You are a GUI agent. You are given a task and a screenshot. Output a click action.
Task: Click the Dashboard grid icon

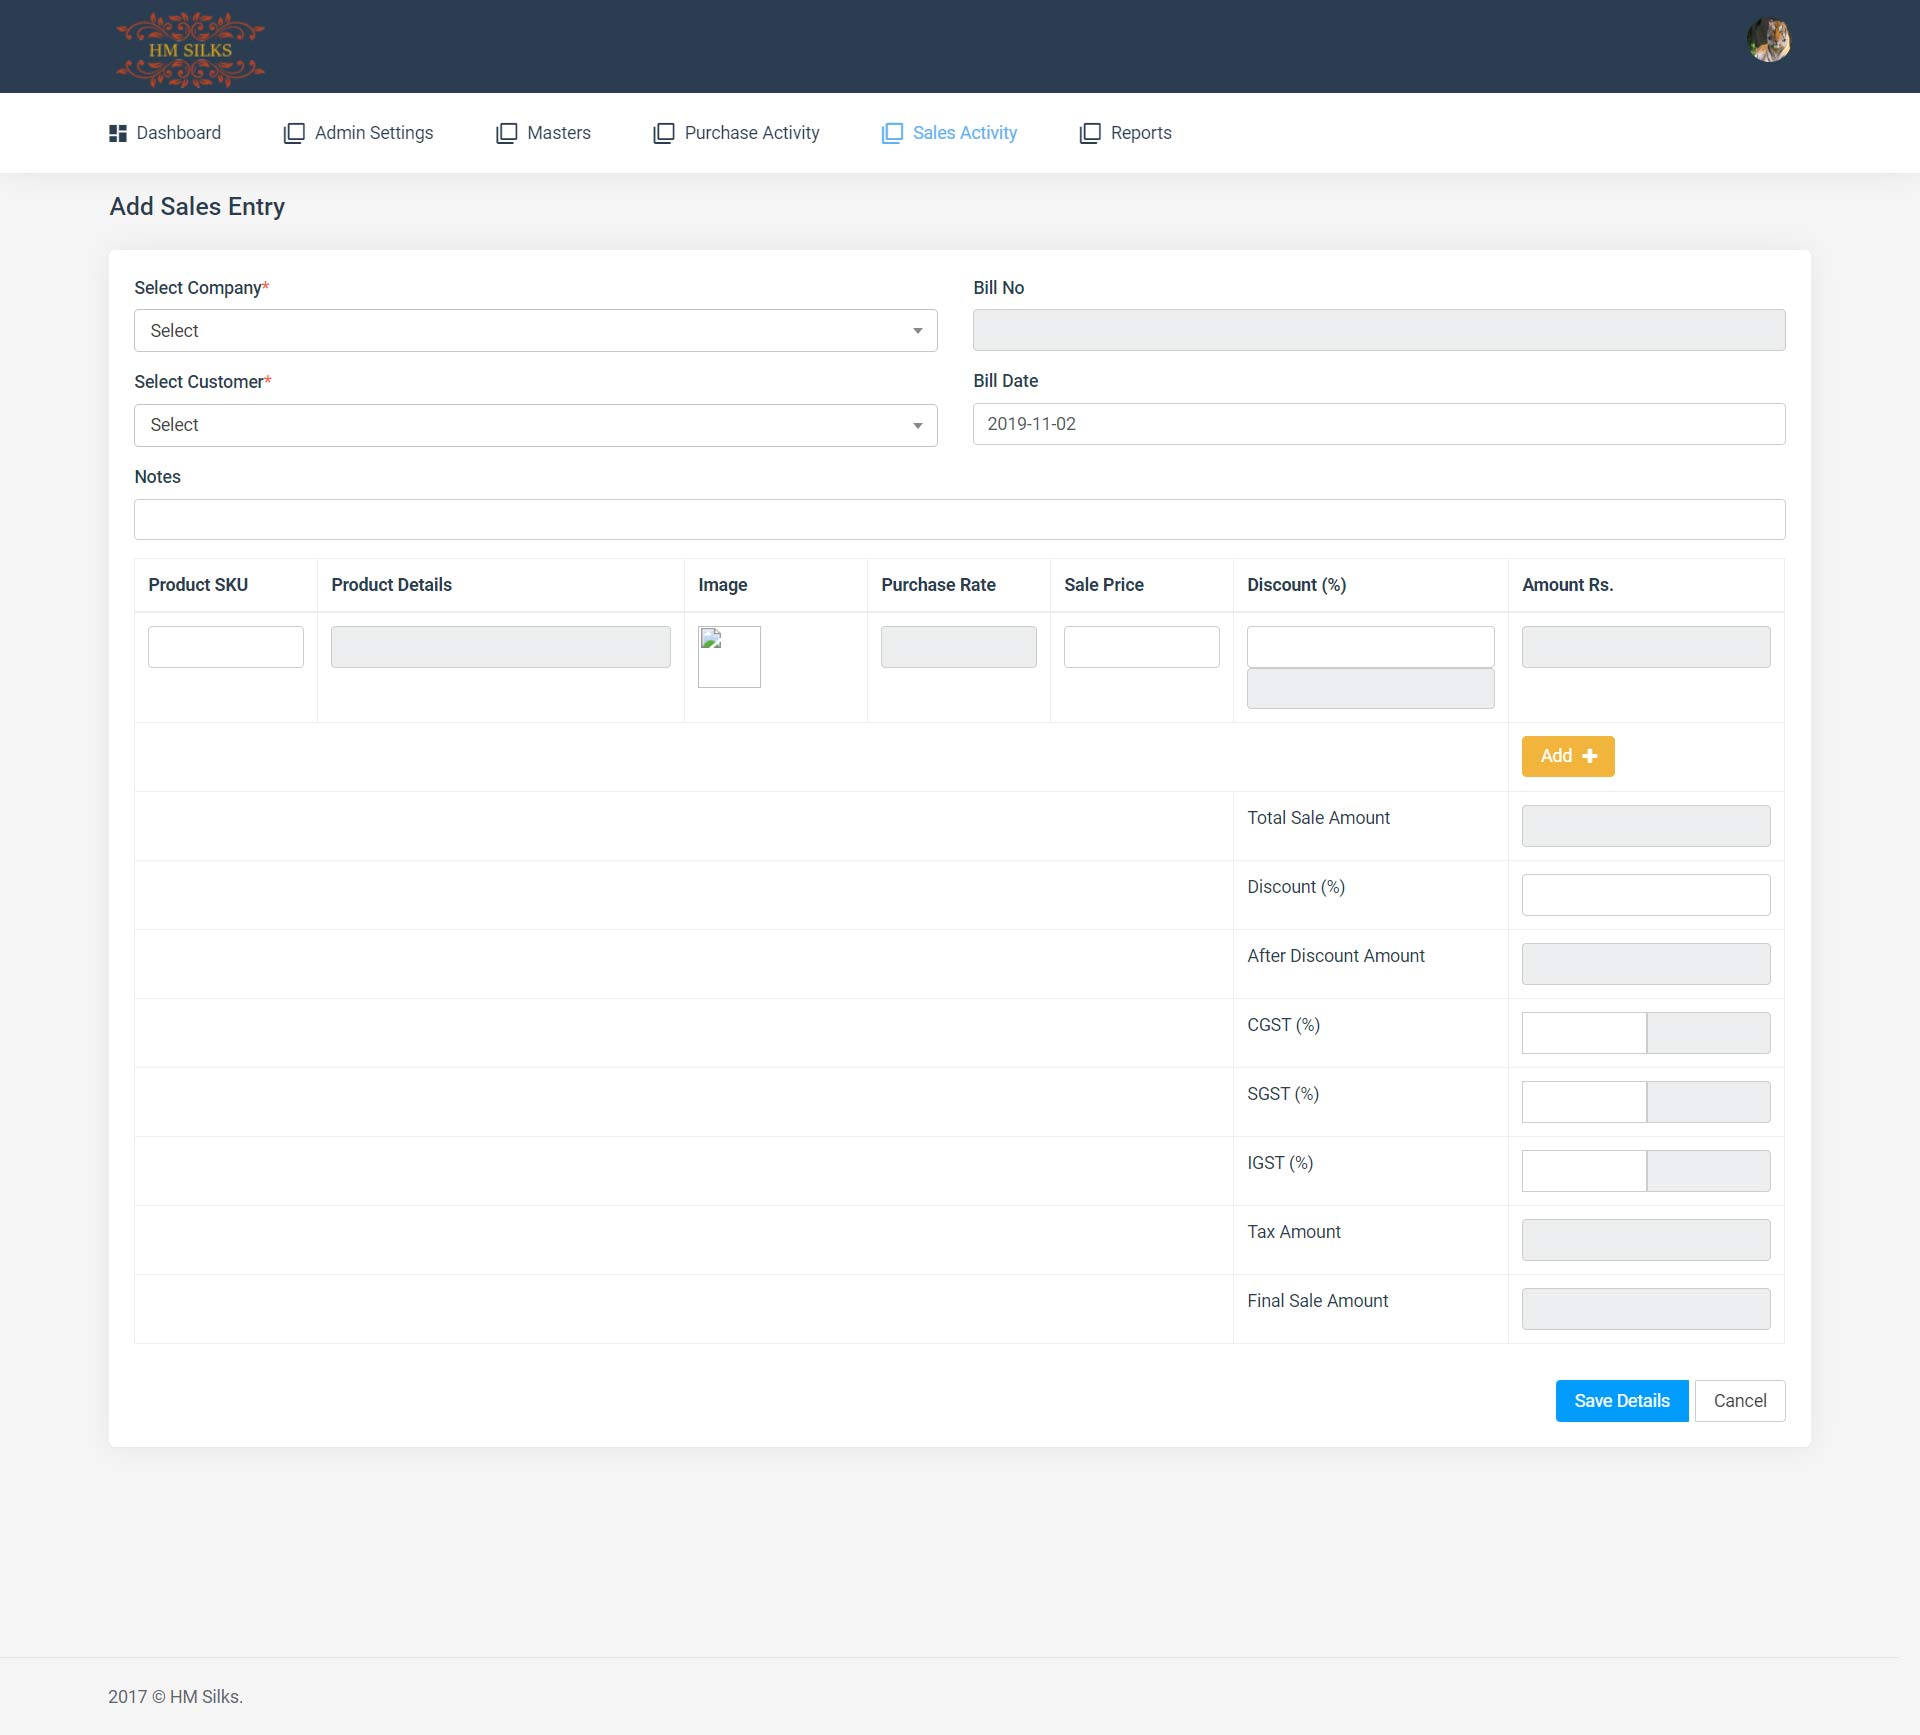tap(118, 133)
